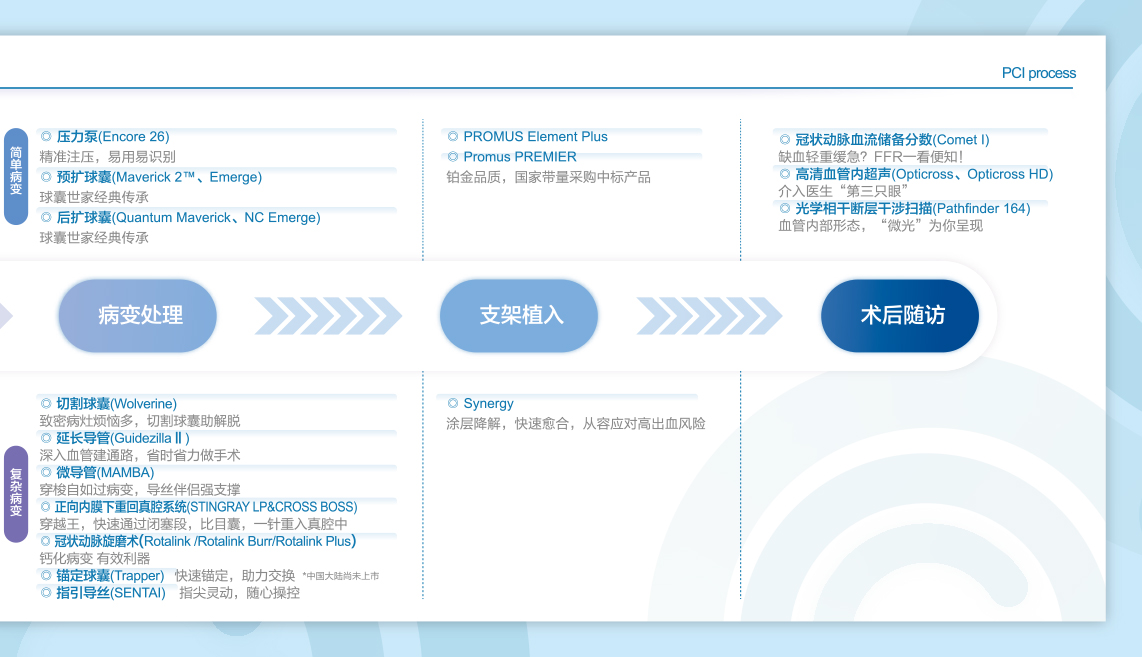This screenshot has width=1142, height=657.
Task: Click the PCI process header label
Action: click(1039, 73)
